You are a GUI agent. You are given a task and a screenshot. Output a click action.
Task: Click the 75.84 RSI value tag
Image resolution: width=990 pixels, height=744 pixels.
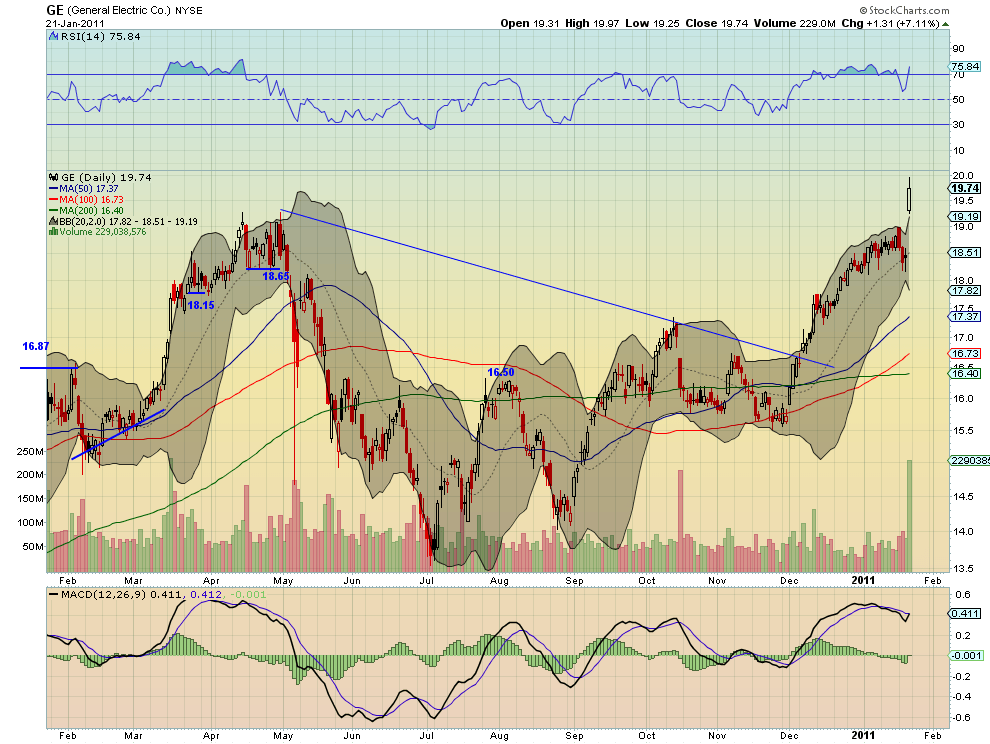965,66
